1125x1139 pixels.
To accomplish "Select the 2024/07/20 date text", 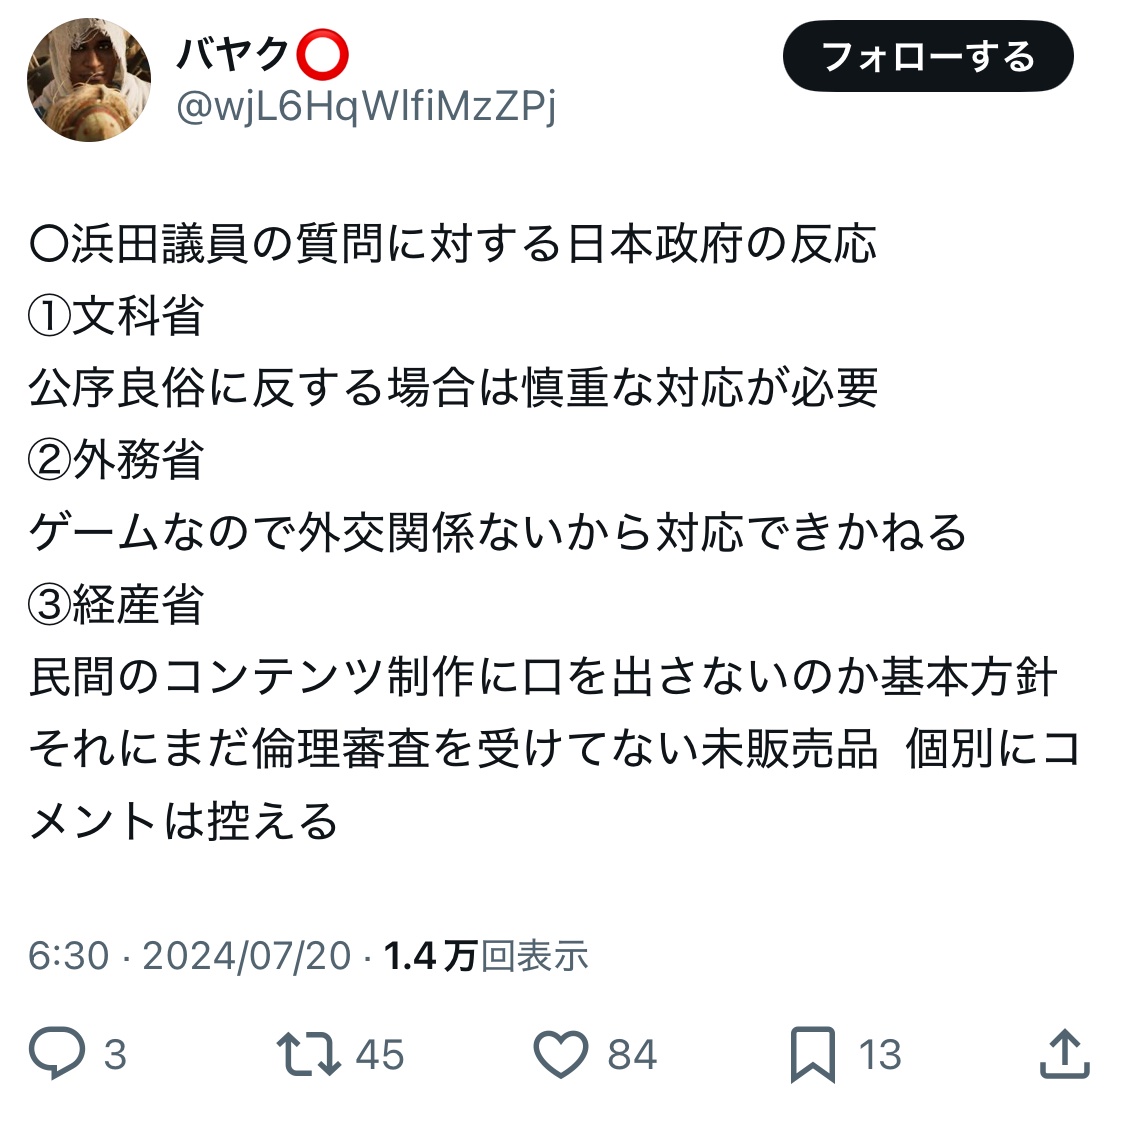I will [247, 955].
